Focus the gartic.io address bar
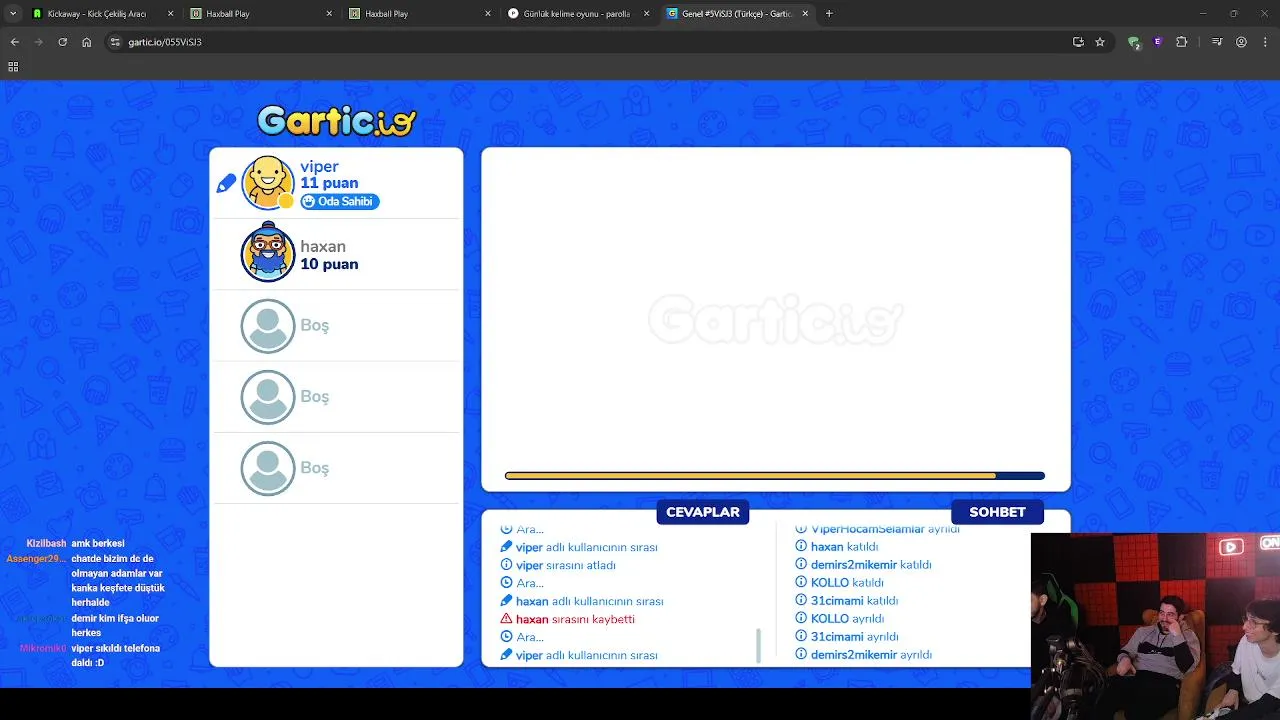Image resolution: width=1280 pixels, height=720 pixels. click(590, 42)
